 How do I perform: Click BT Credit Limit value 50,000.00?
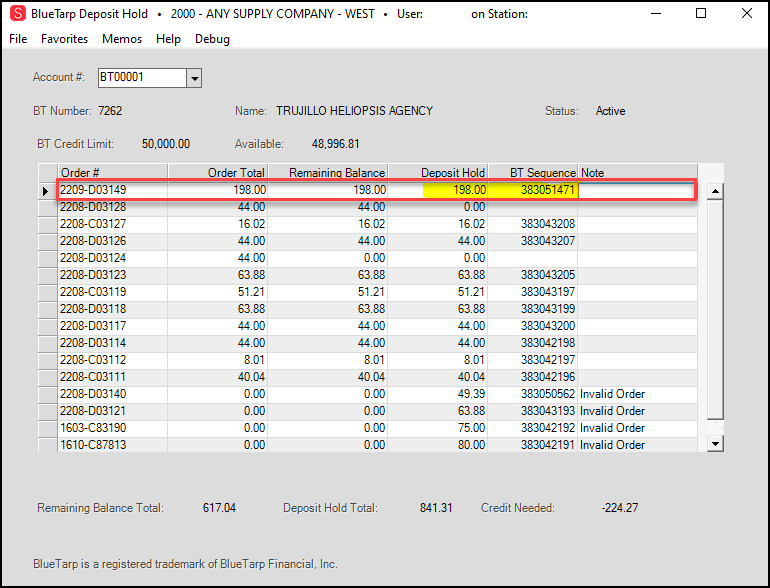pos(166,144)
